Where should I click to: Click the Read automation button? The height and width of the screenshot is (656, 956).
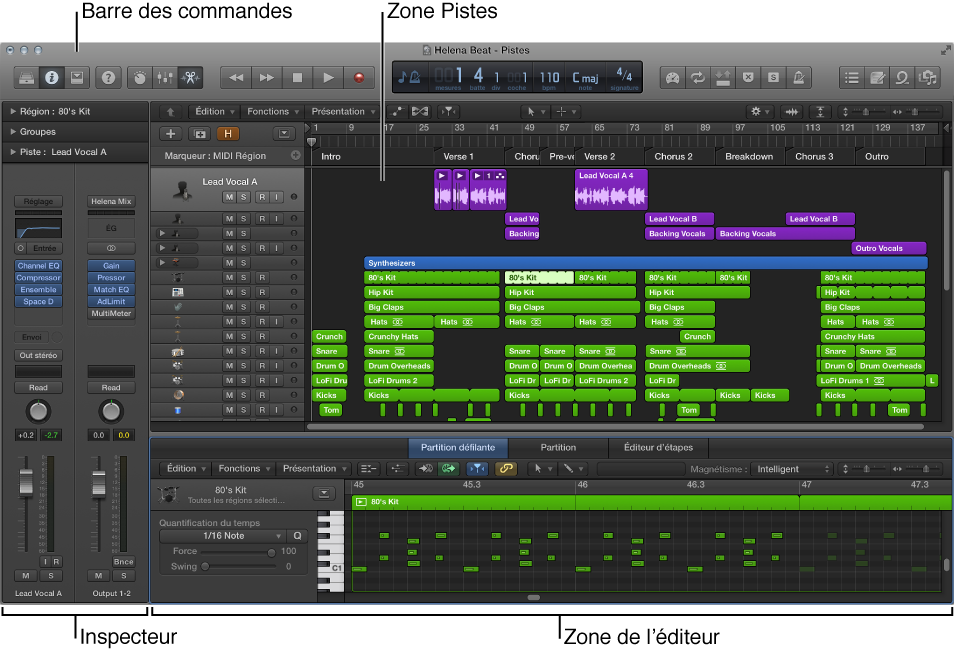coord(38,387)
